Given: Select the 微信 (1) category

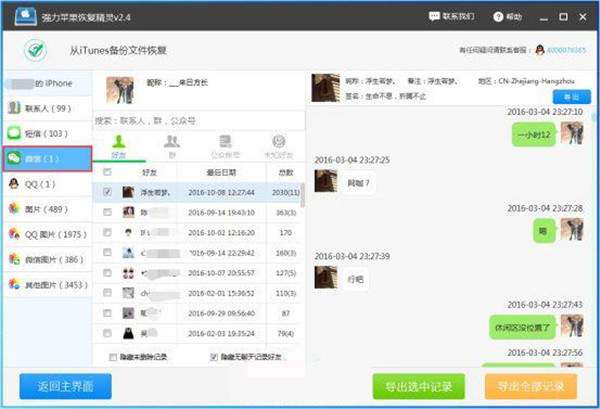Looking at the screenshot, I should point(48,159).
